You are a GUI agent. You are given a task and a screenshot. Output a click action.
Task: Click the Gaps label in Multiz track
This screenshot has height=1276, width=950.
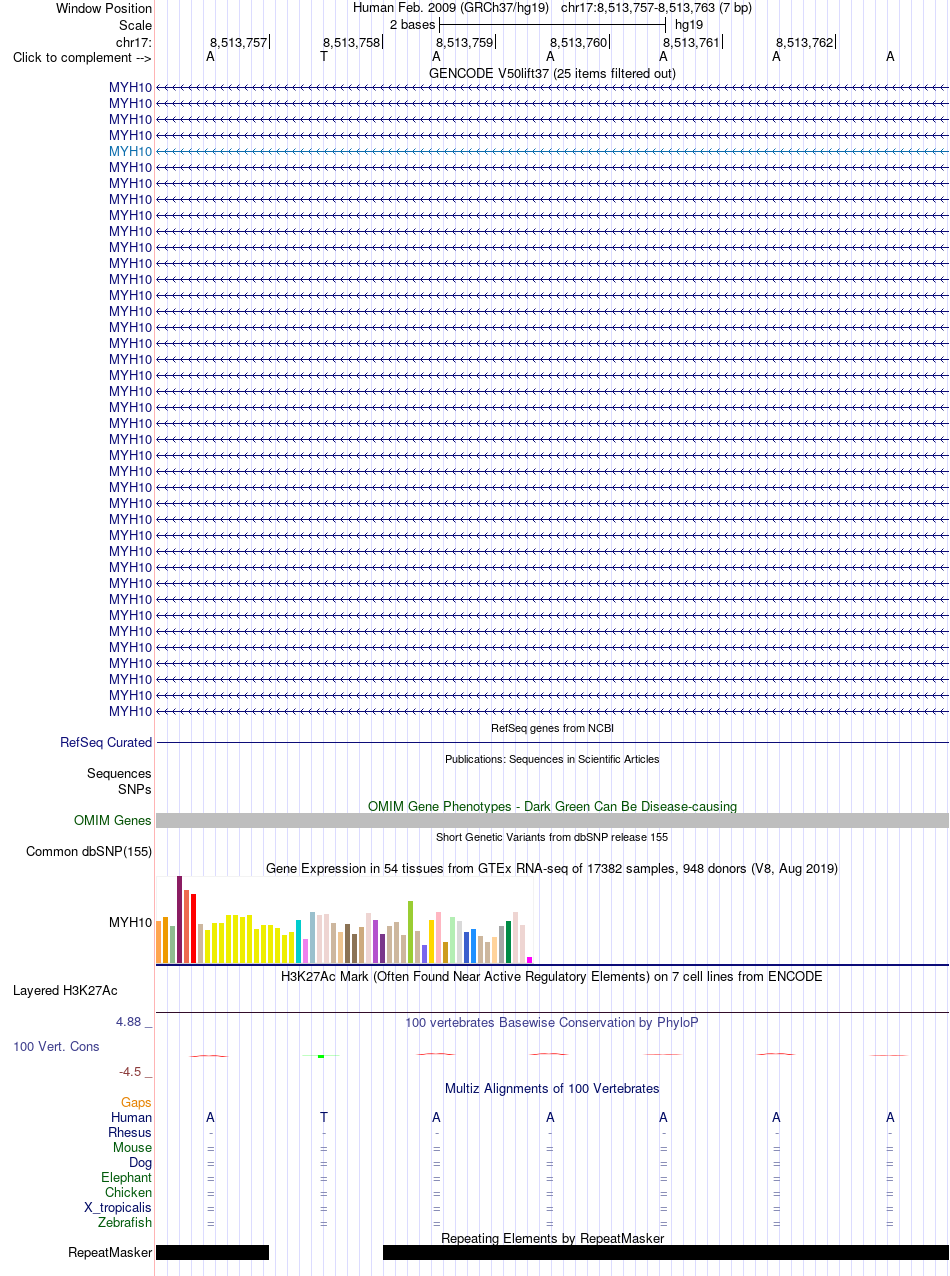tap(136, 1102)
